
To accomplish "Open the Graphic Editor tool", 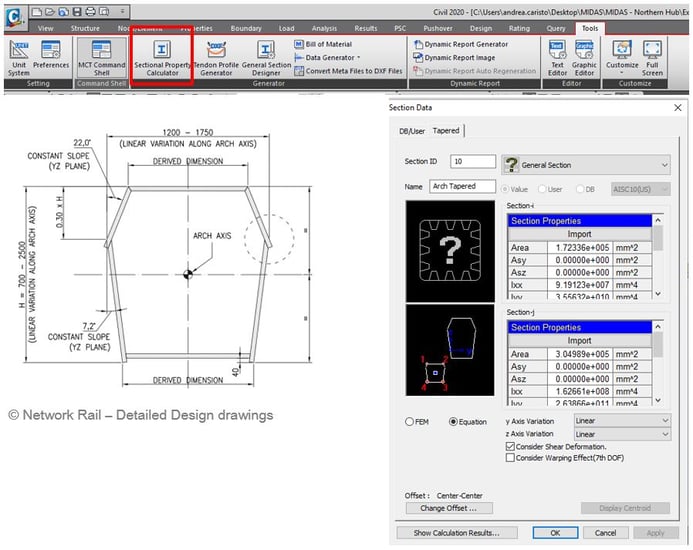I will click(584, 58).
